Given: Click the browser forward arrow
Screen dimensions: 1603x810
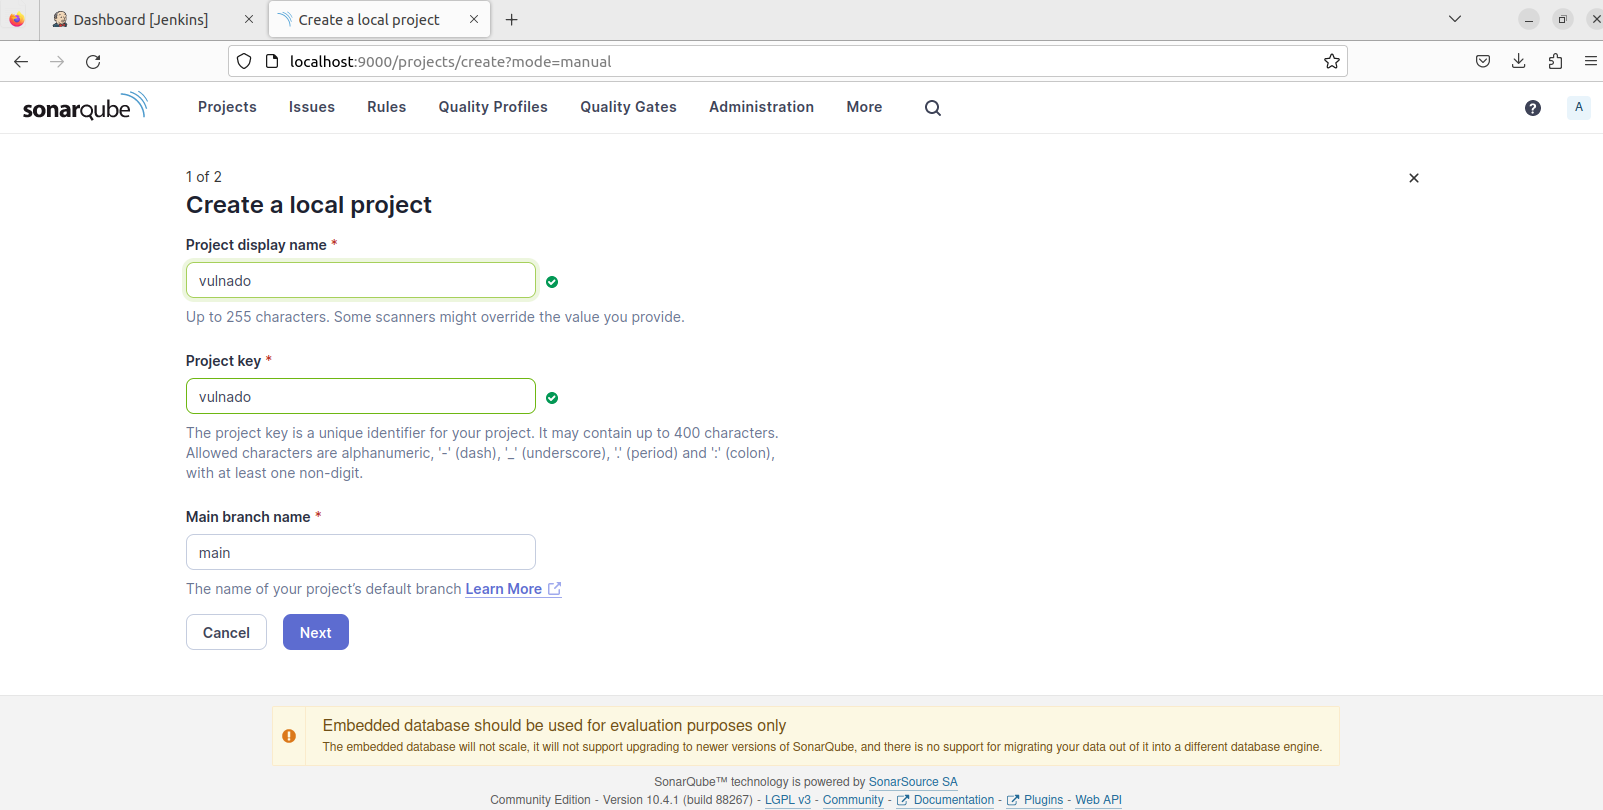Looking at the screenshot, I should pos(57,61).
